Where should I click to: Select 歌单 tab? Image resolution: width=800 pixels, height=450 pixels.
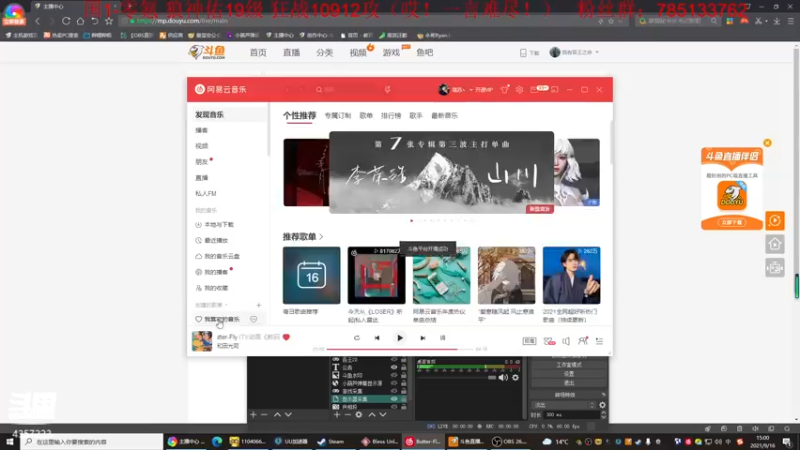pyautogui.click(x=366, y=116)
